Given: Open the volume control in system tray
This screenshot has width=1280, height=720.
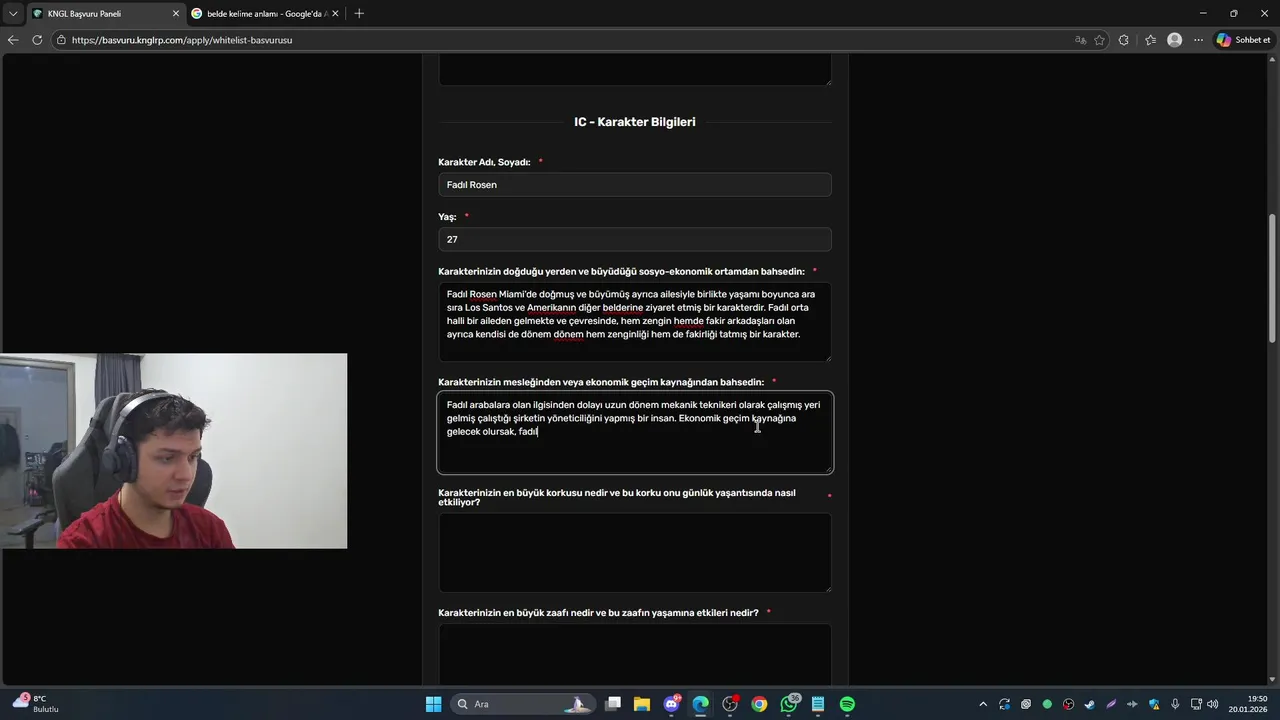Looking at the screenshot, I should pyautogui.click(x=1212, y=704).
